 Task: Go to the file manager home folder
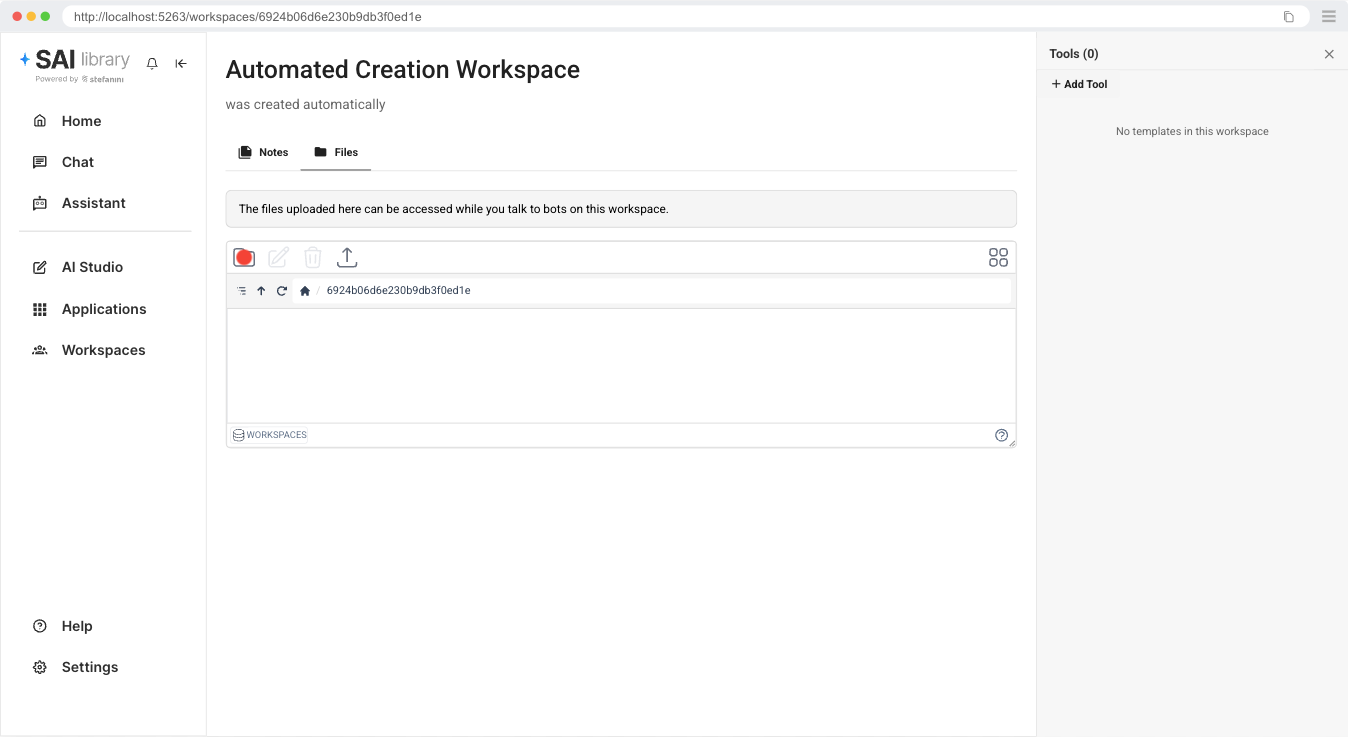pos(305,291)
